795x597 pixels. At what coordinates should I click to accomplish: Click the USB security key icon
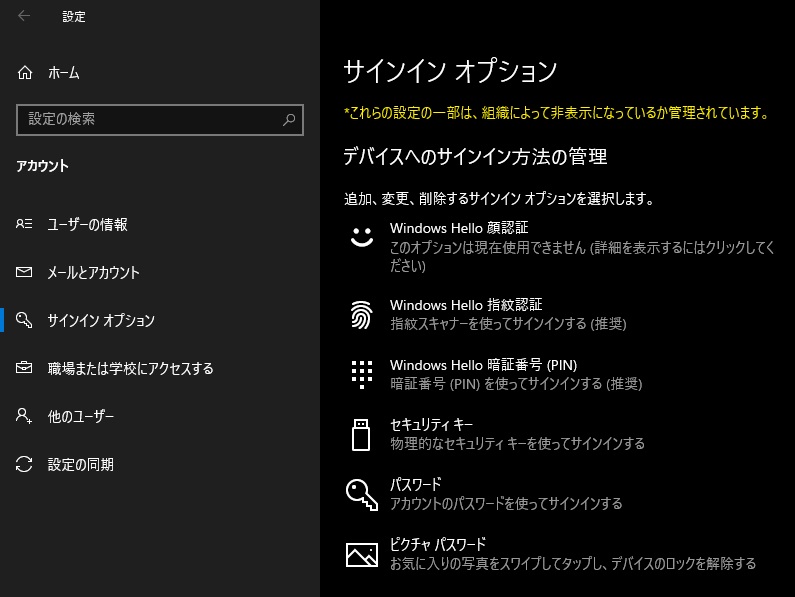click(361, 435)
